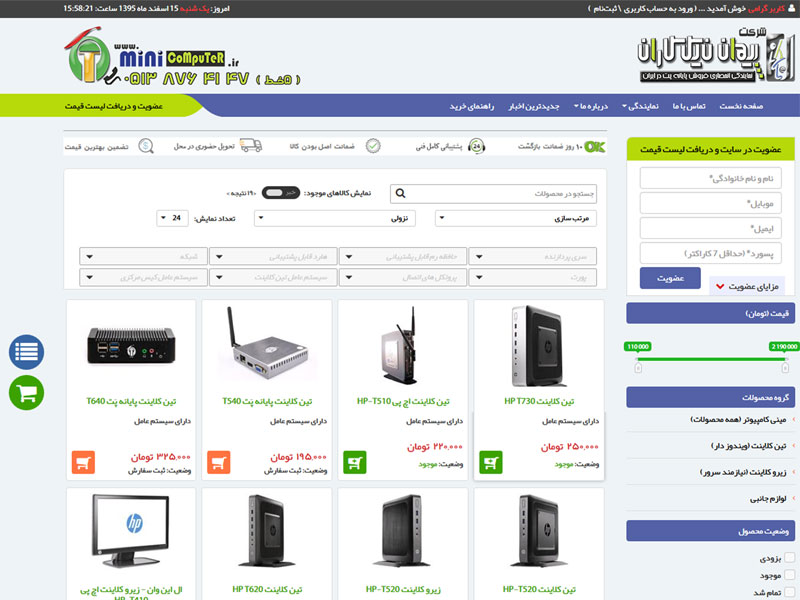Viewport: 800px width, 600px height.
Task: Click the MiniComputer.ir logo
Action: 180,58
